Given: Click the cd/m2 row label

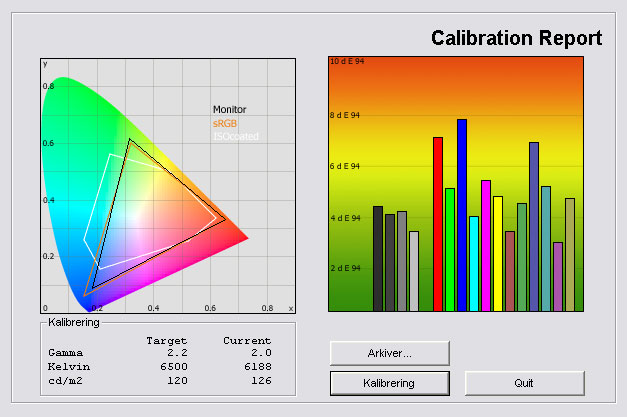Looking at the screenshot, I should tap(65, 381).
